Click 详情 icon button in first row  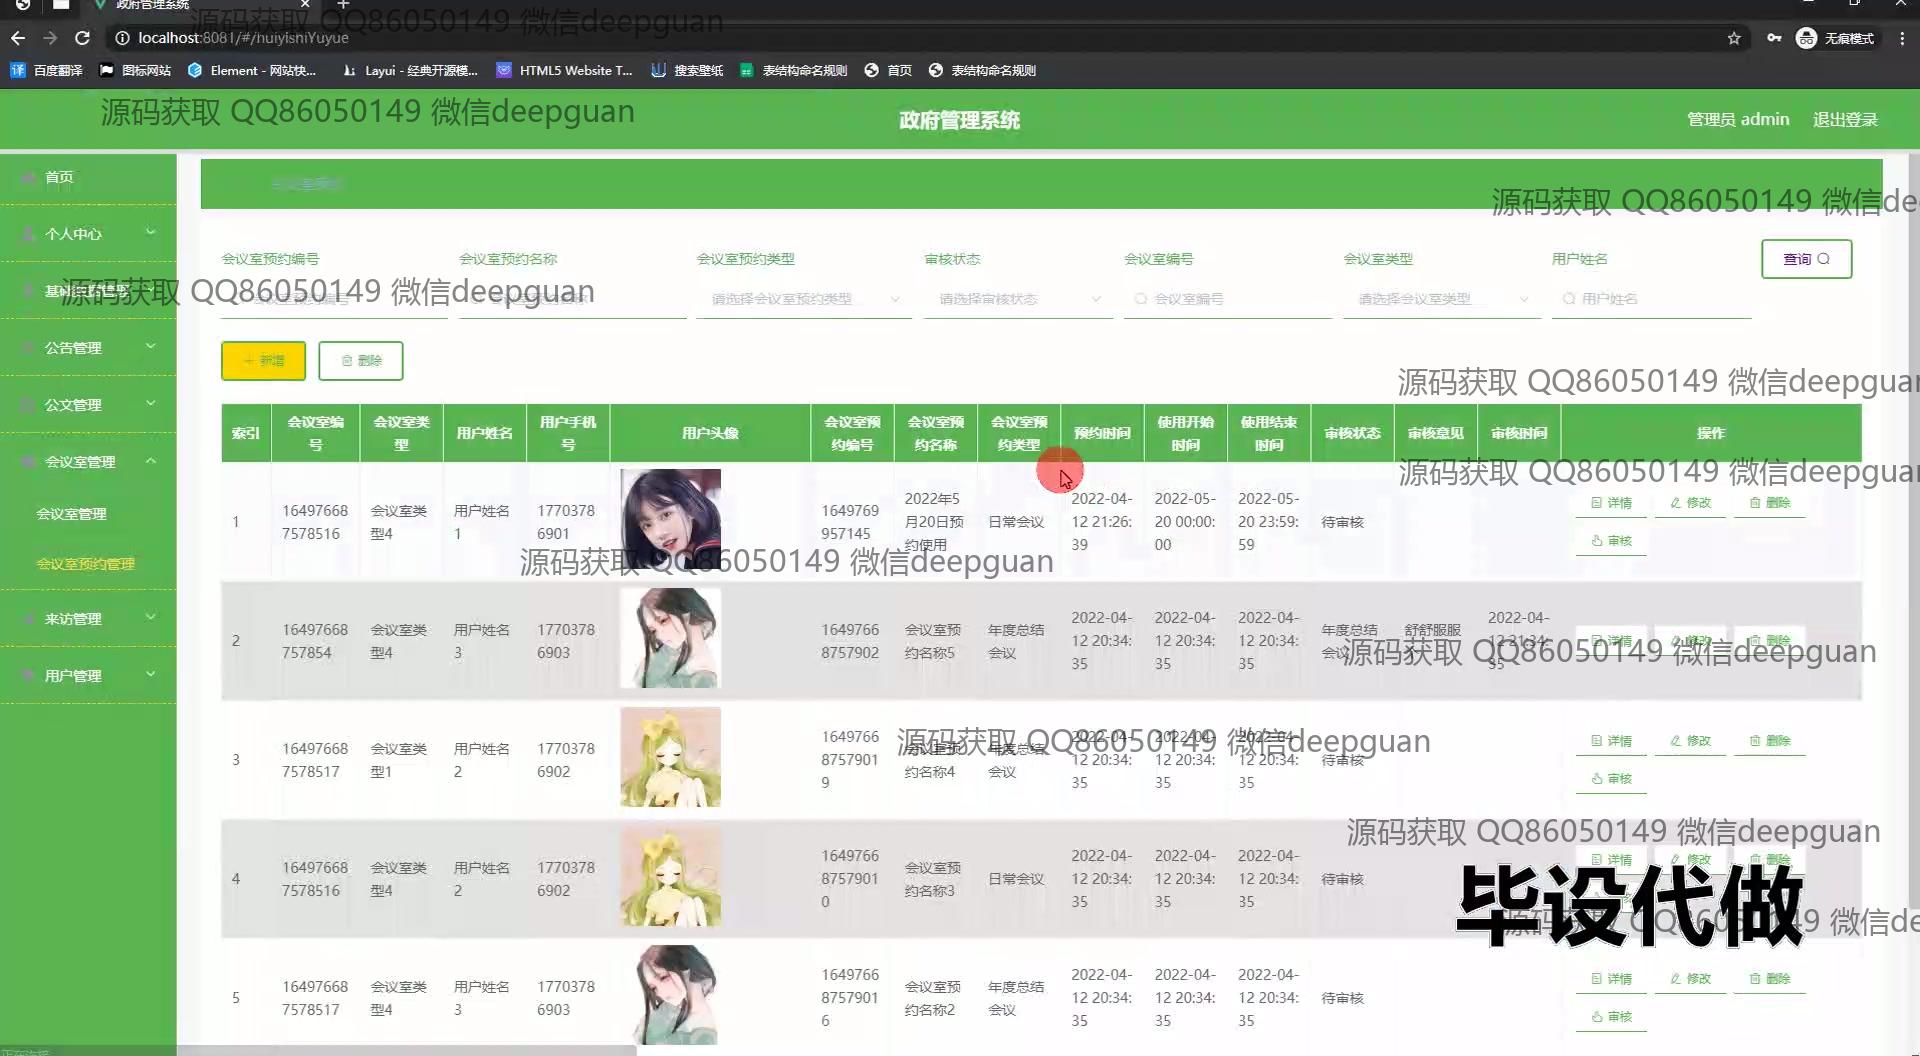click(1611, 503)
